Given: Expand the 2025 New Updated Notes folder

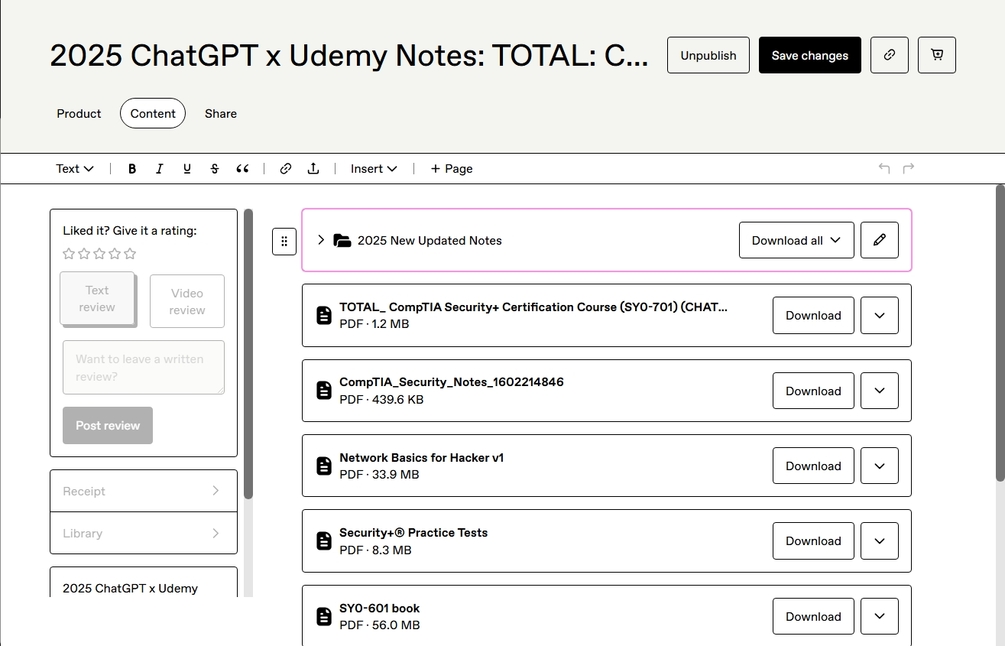Looking at the screenshot, I should point(321,240).
